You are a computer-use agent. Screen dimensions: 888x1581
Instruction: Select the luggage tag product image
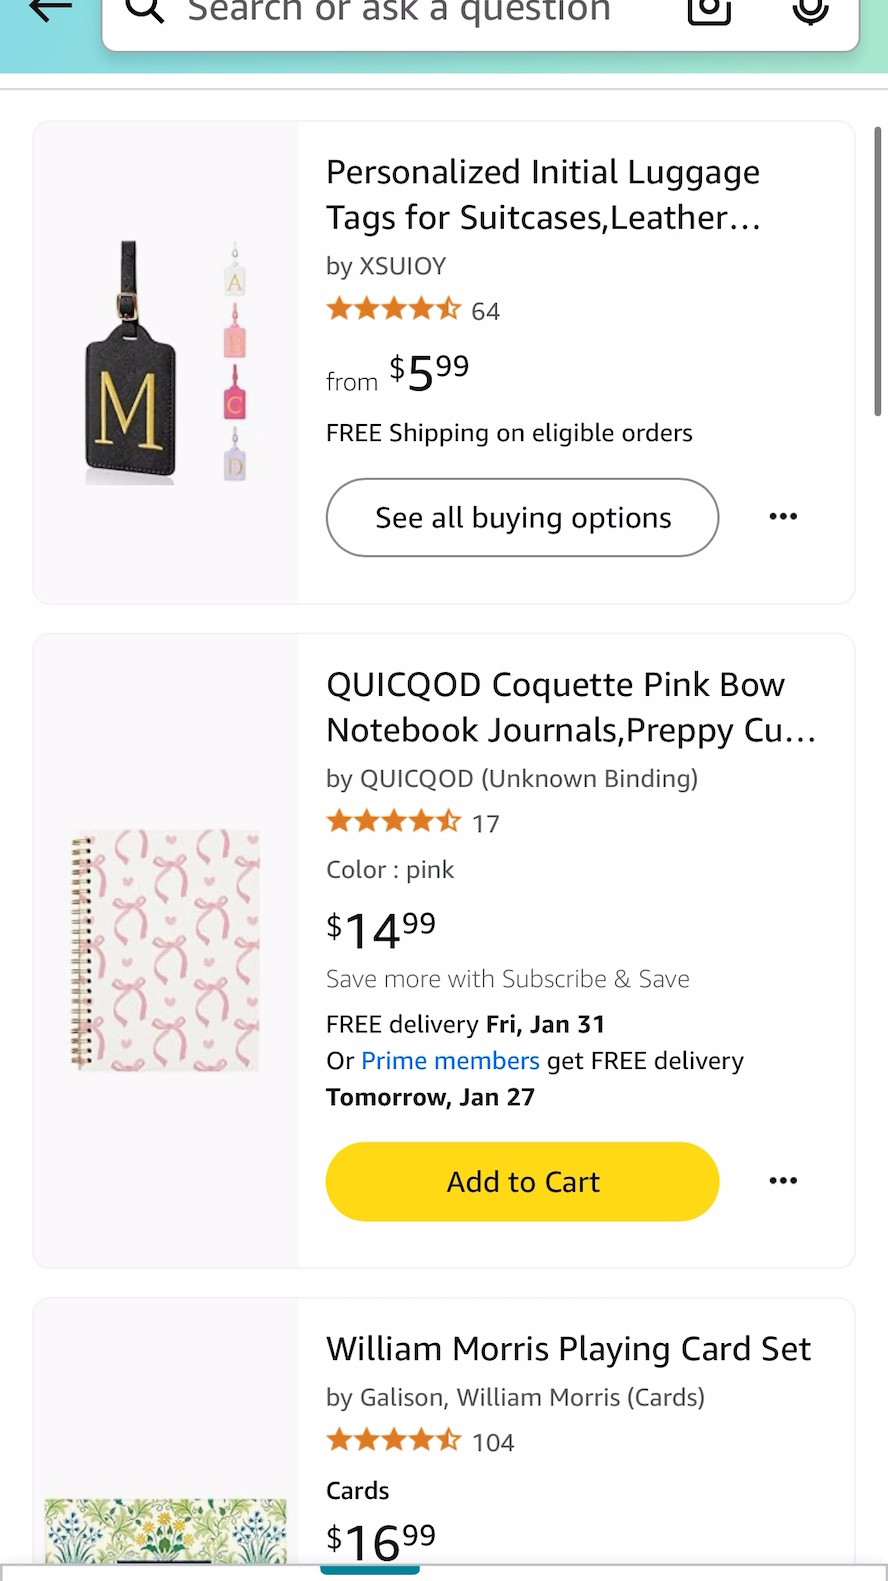[166, 362]
